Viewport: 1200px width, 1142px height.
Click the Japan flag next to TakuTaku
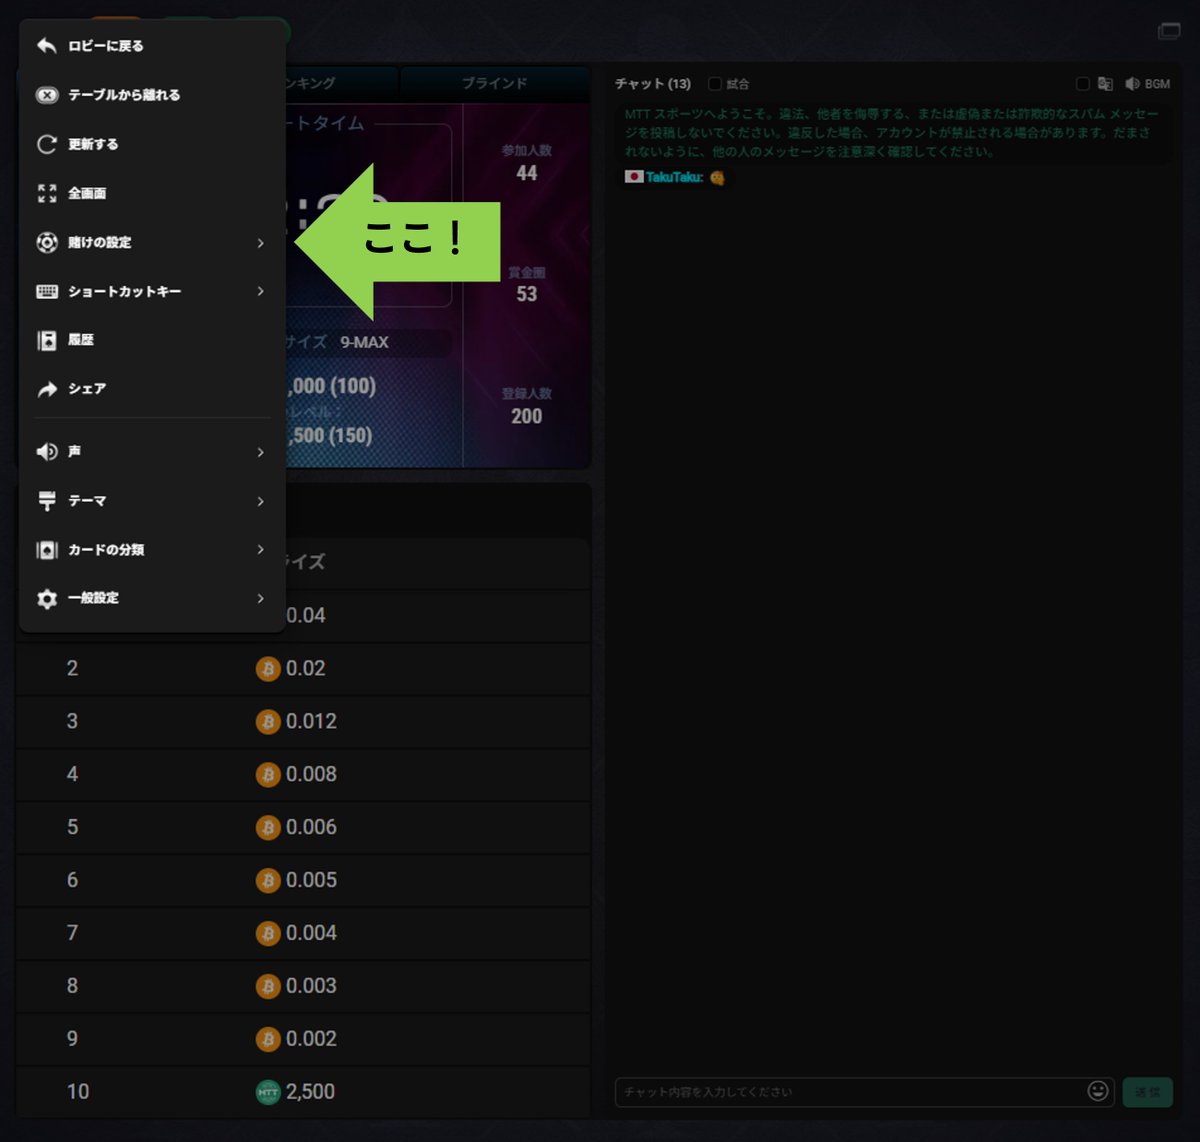pos(634,177)
